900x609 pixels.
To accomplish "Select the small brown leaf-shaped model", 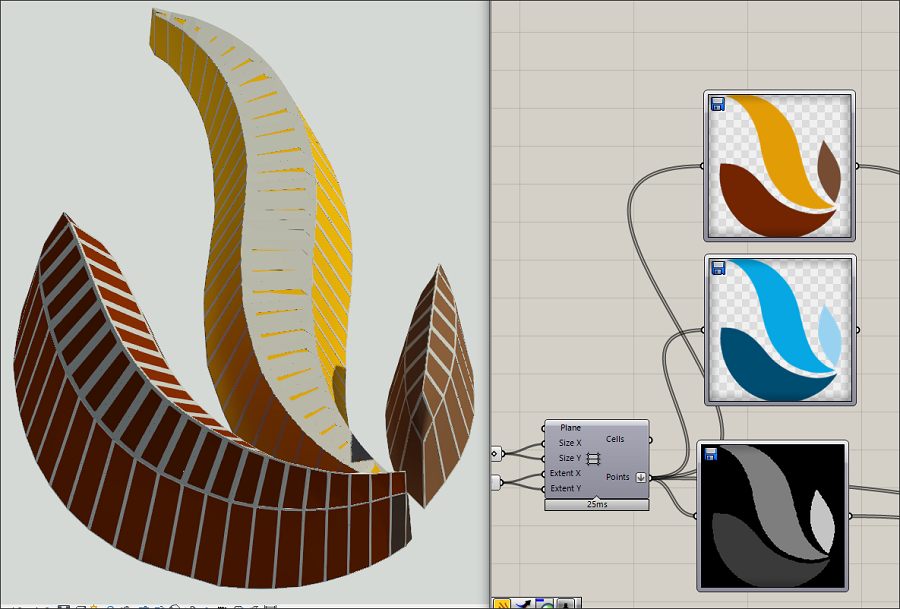I will tap(430, 387).
